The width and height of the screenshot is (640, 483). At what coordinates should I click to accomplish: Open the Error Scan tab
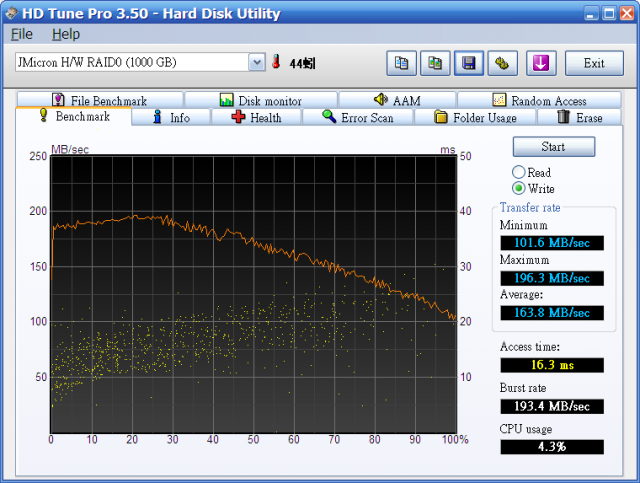[358, 118]
